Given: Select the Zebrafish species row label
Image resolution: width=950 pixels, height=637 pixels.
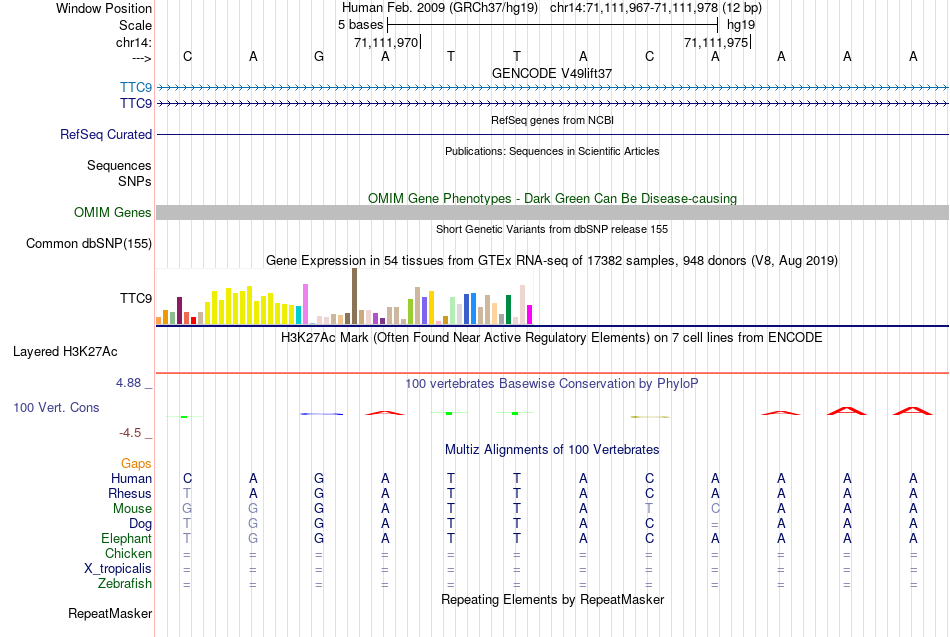Looking at the screenshot, I should point(125,584).
